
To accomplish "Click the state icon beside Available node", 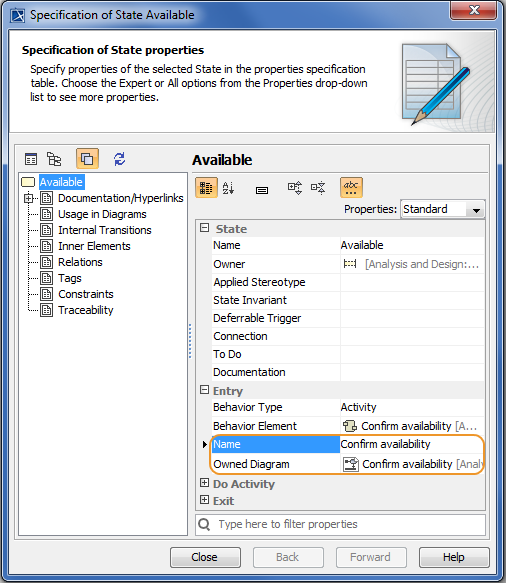I will click(x=28, y=182).
